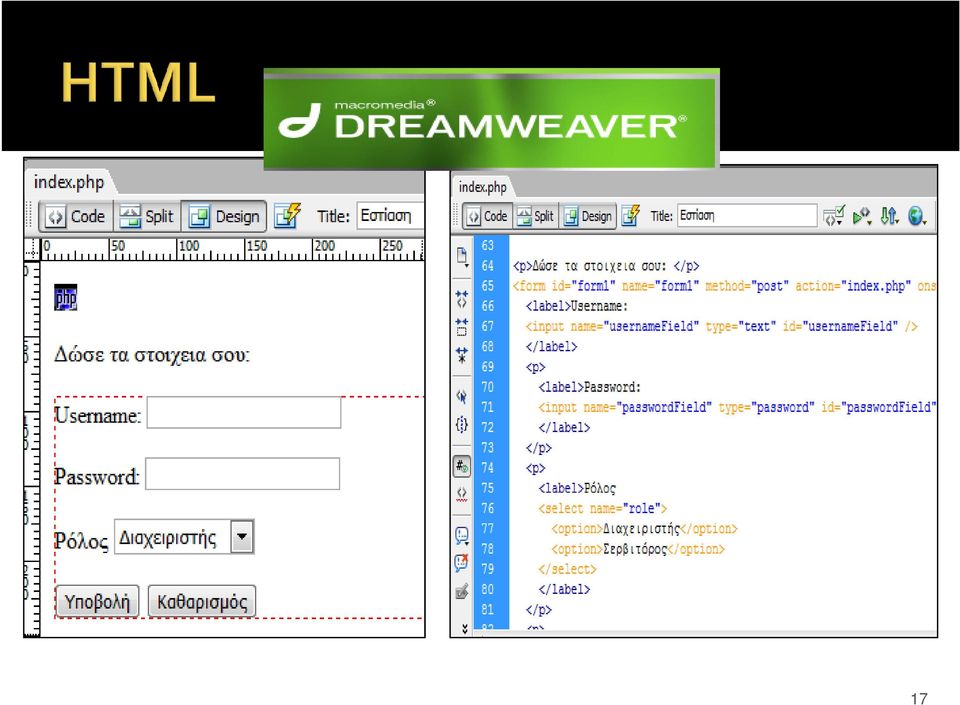Switch left window to Code view
Image resolution: width=960 pixels, height=705 pixels.
76,216
